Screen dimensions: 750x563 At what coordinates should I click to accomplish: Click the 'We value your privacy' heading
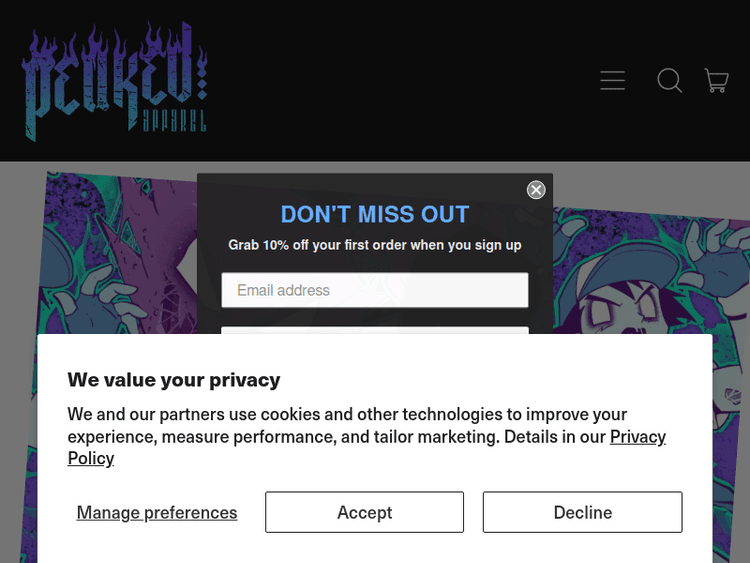coord(173,379)
